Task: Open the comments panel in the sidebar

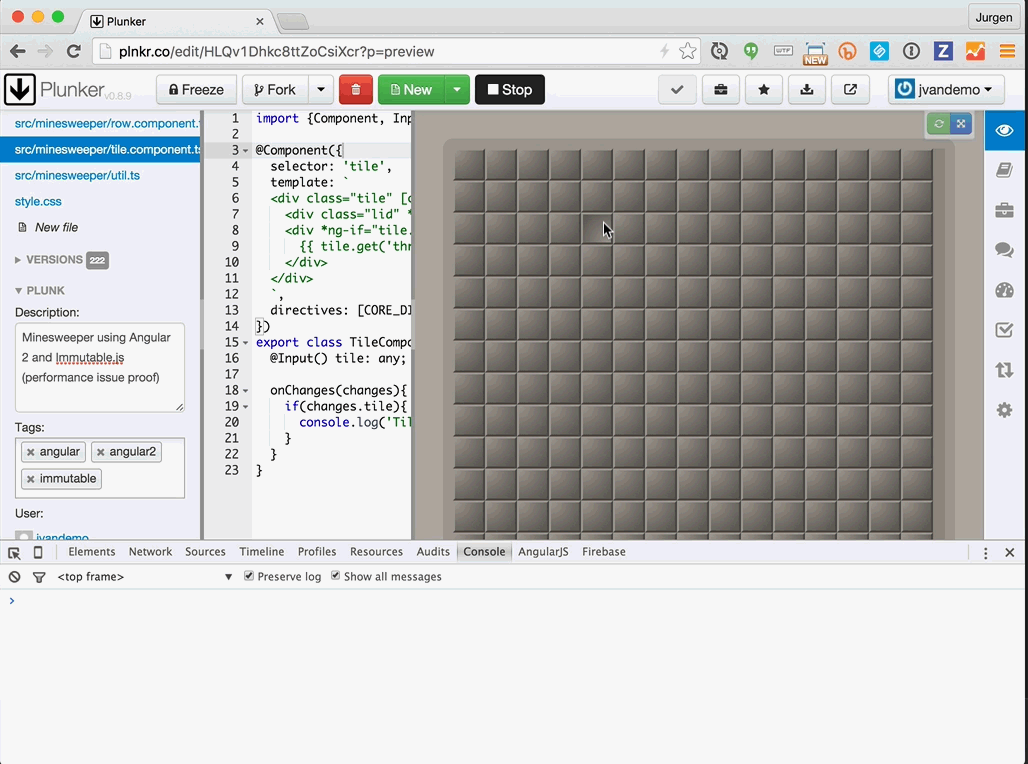Action: coord(1004,250)
